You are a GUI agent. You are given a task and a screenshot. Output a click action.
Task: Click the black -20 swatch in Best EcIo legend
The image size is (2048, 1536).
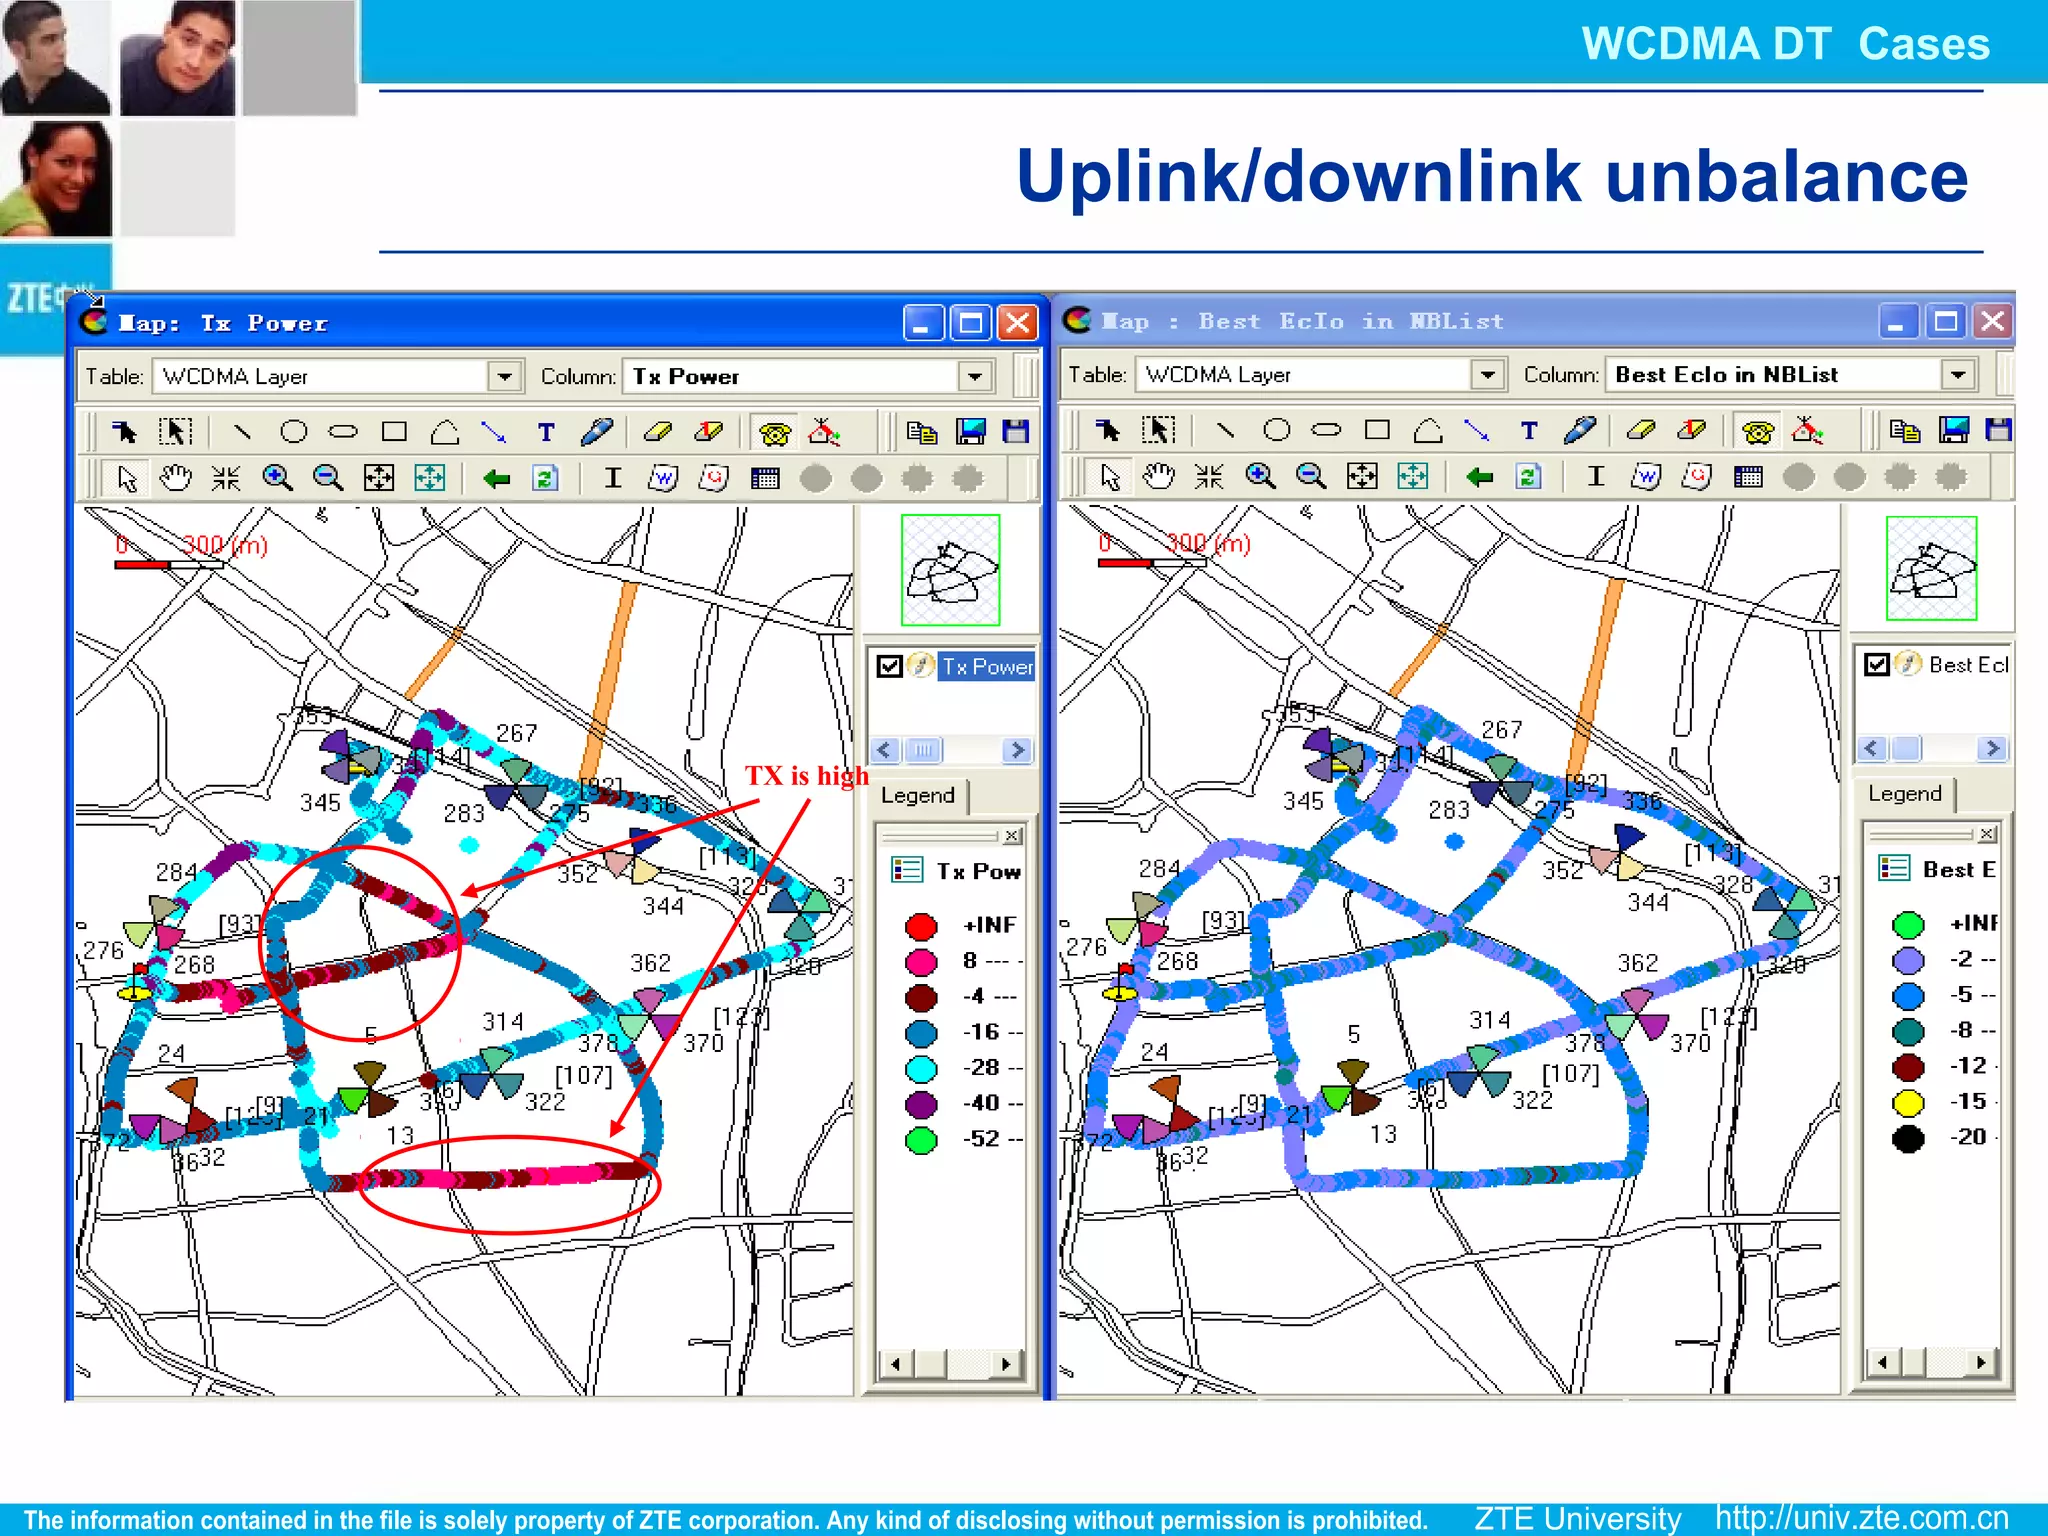[x=1908, y=1138]
